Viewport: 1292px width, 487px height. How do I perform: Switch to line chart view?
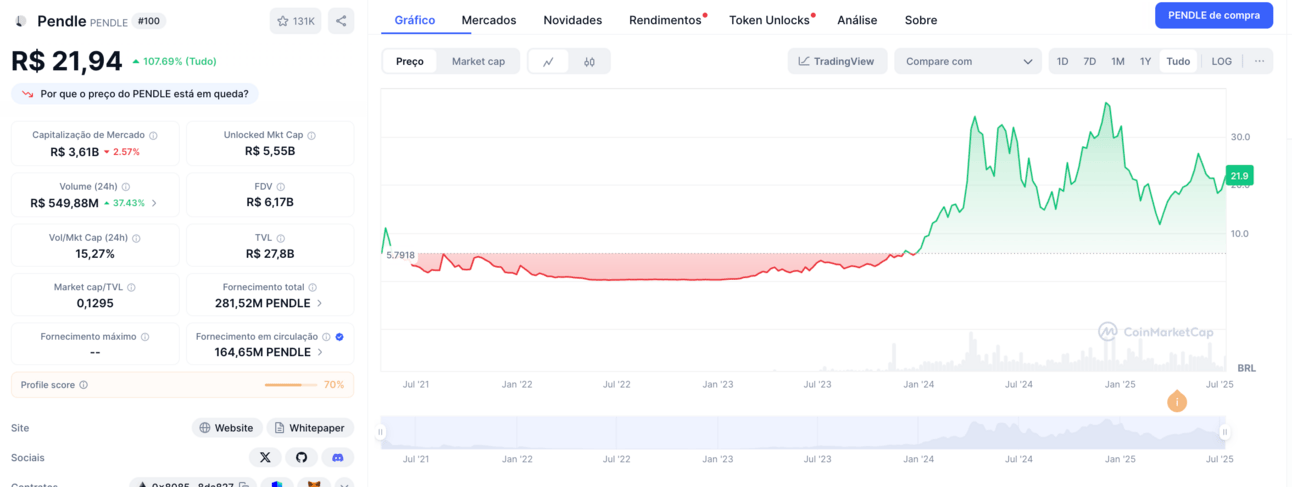click(548, 61)
